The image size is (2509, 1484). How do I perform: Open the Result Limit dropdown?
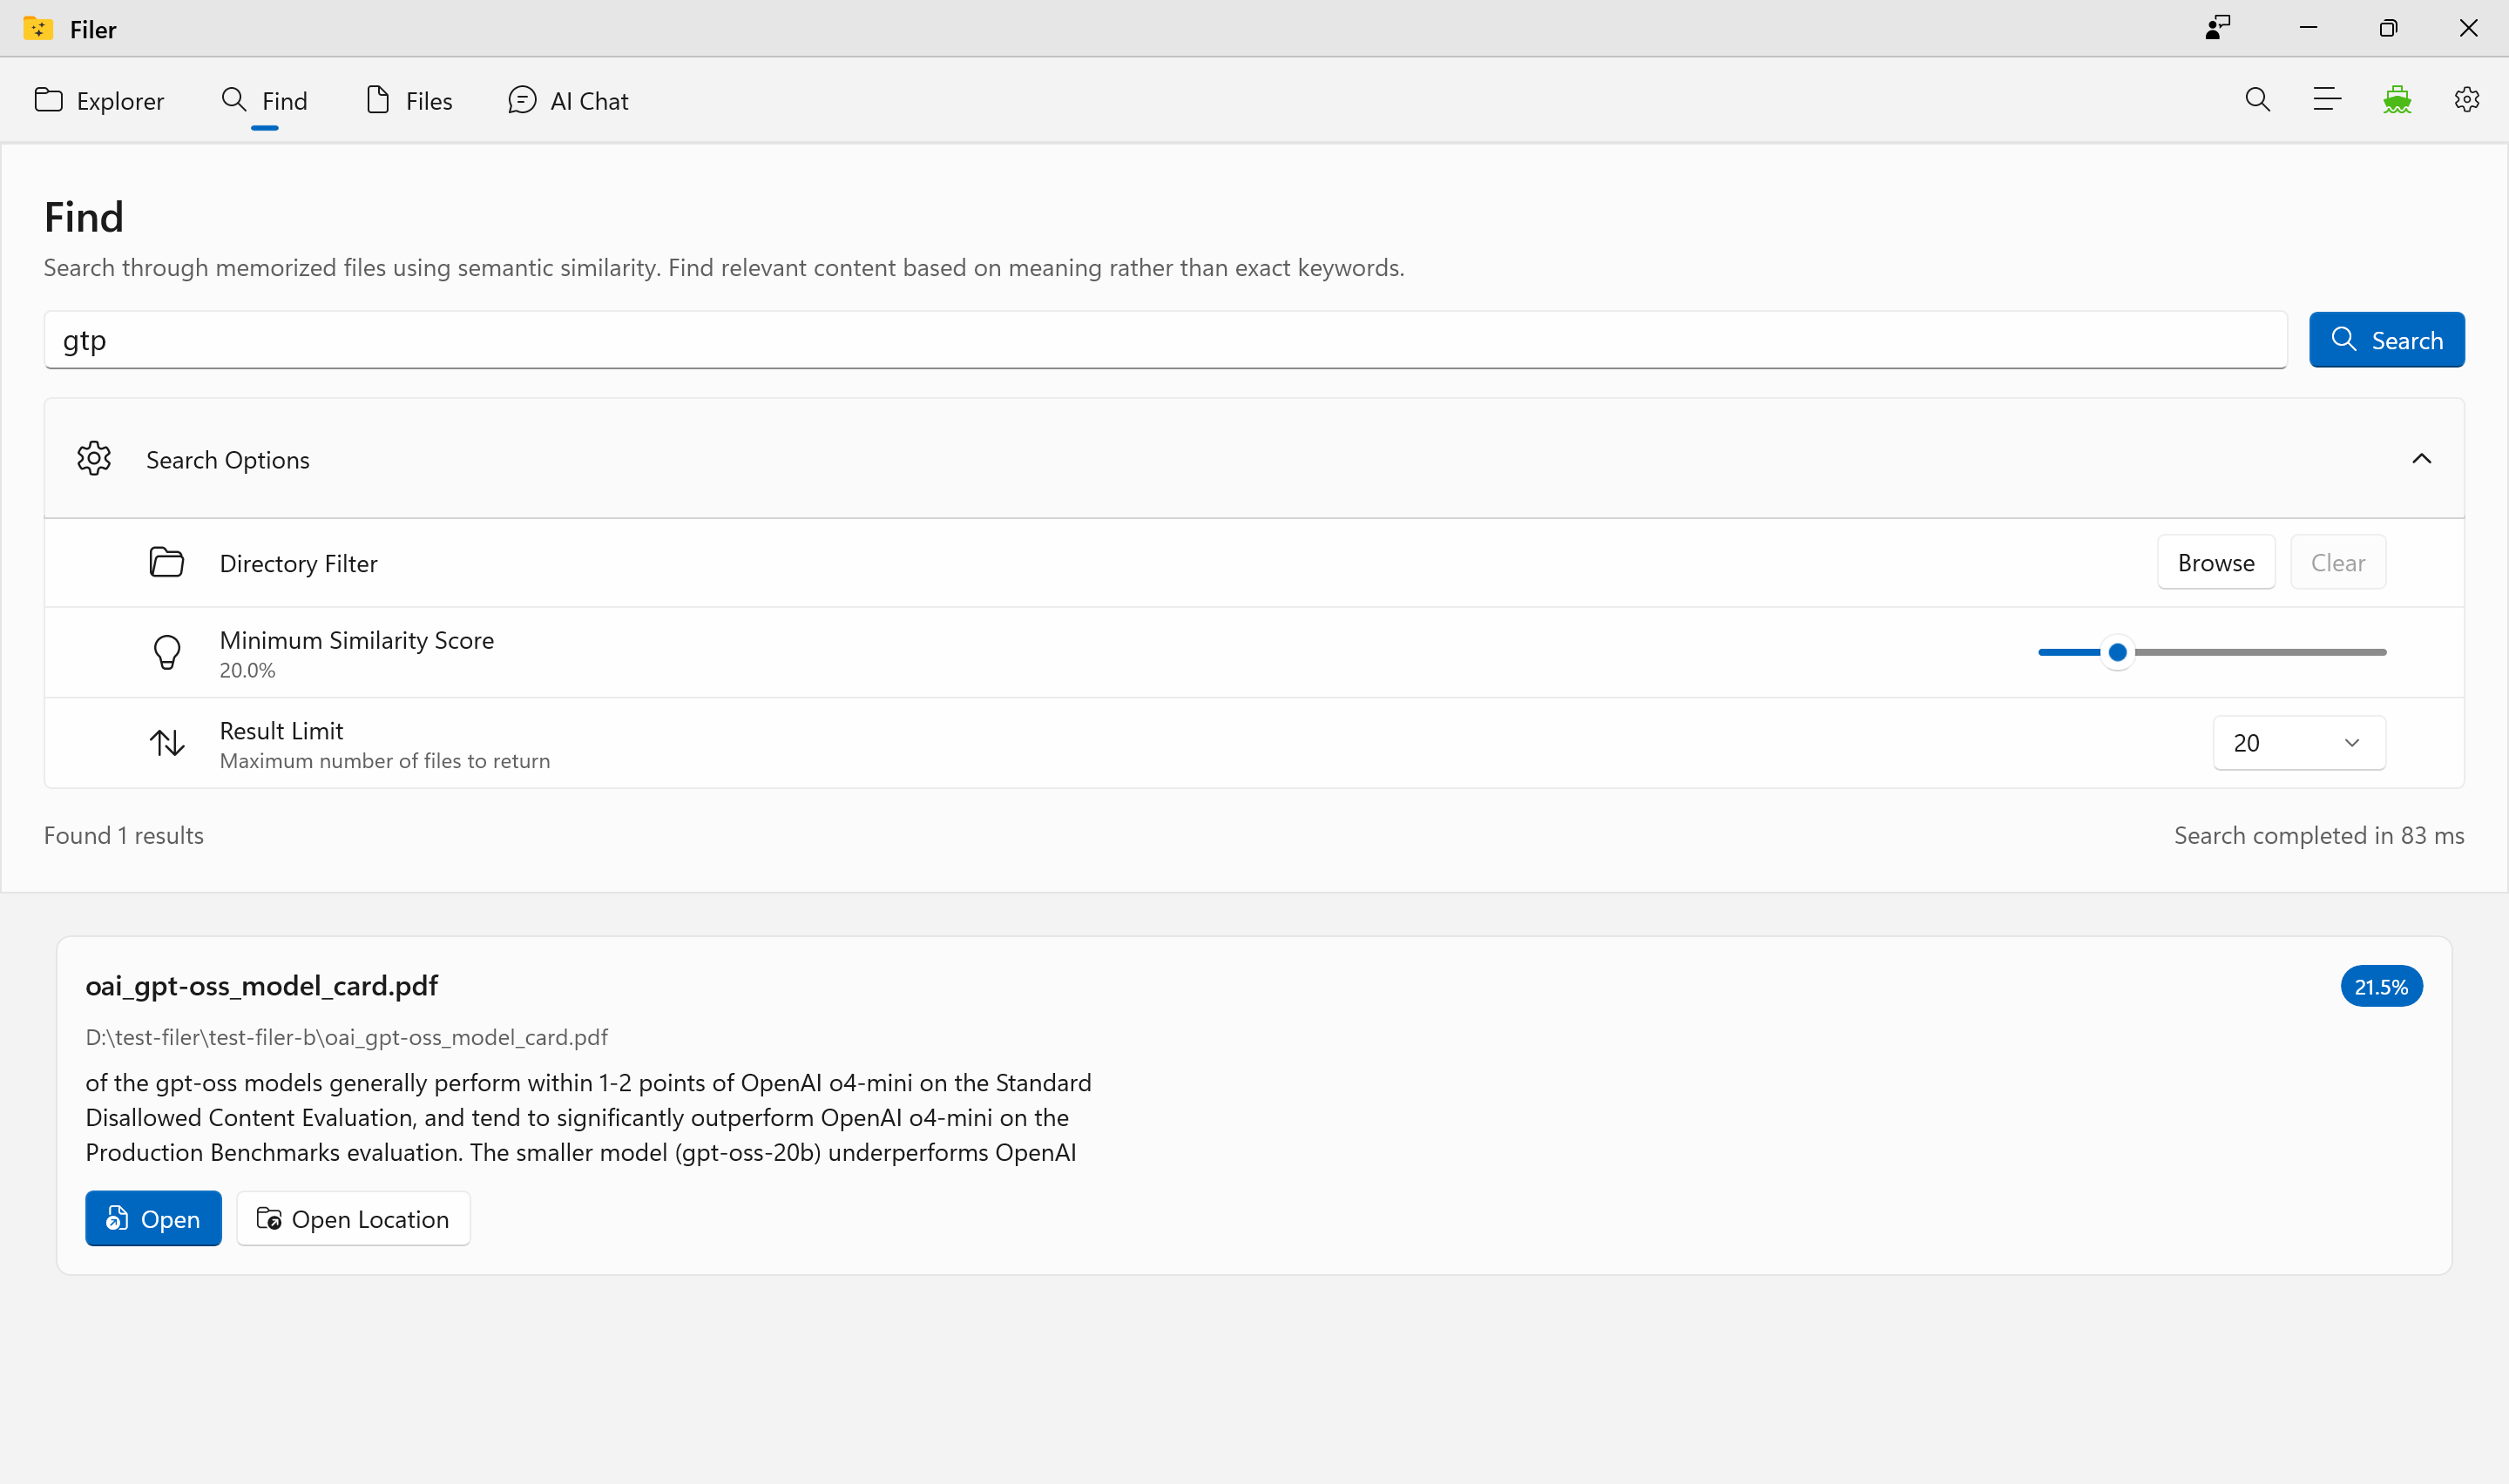(2296, 742)
